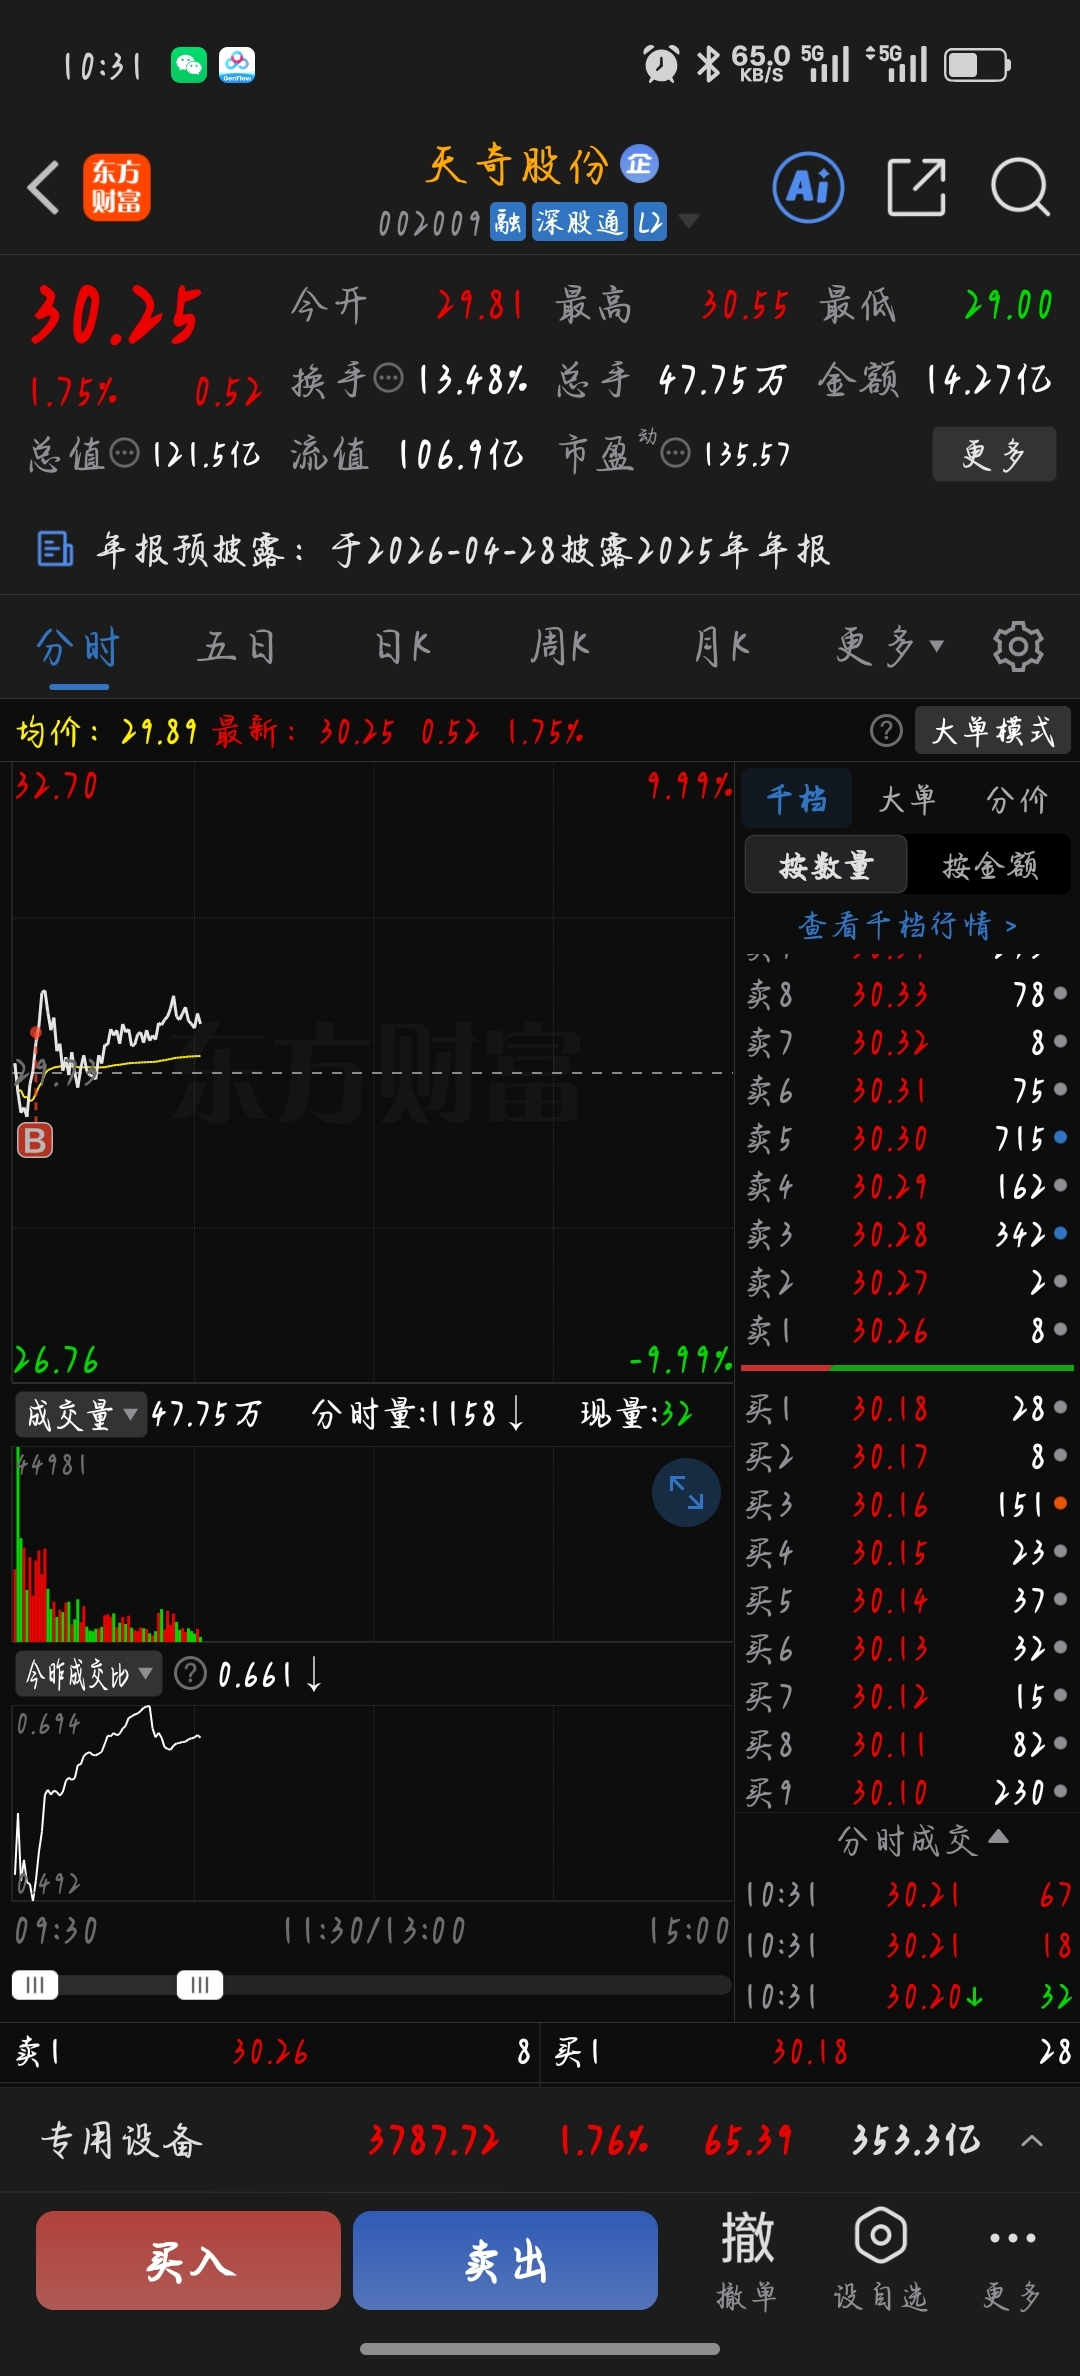
Task: Tap help icon beside 今昨成交比
Action: click(190, 1673)
